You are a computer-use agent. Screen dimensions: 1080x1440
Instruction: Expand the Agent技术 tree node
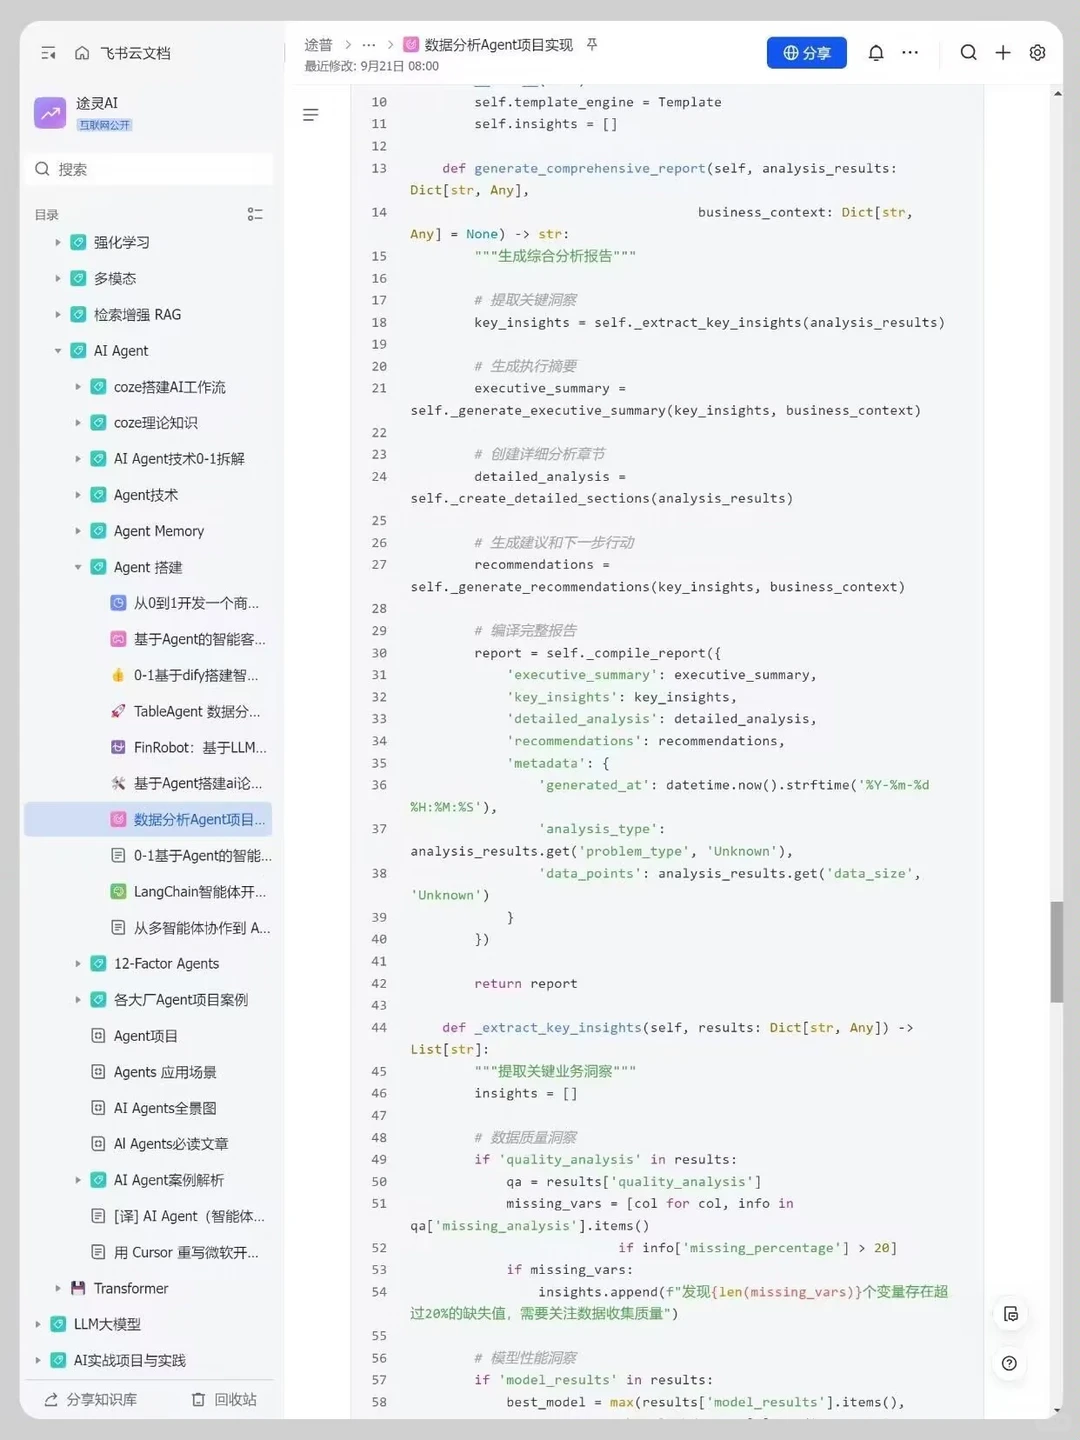(x=78, y=495)
